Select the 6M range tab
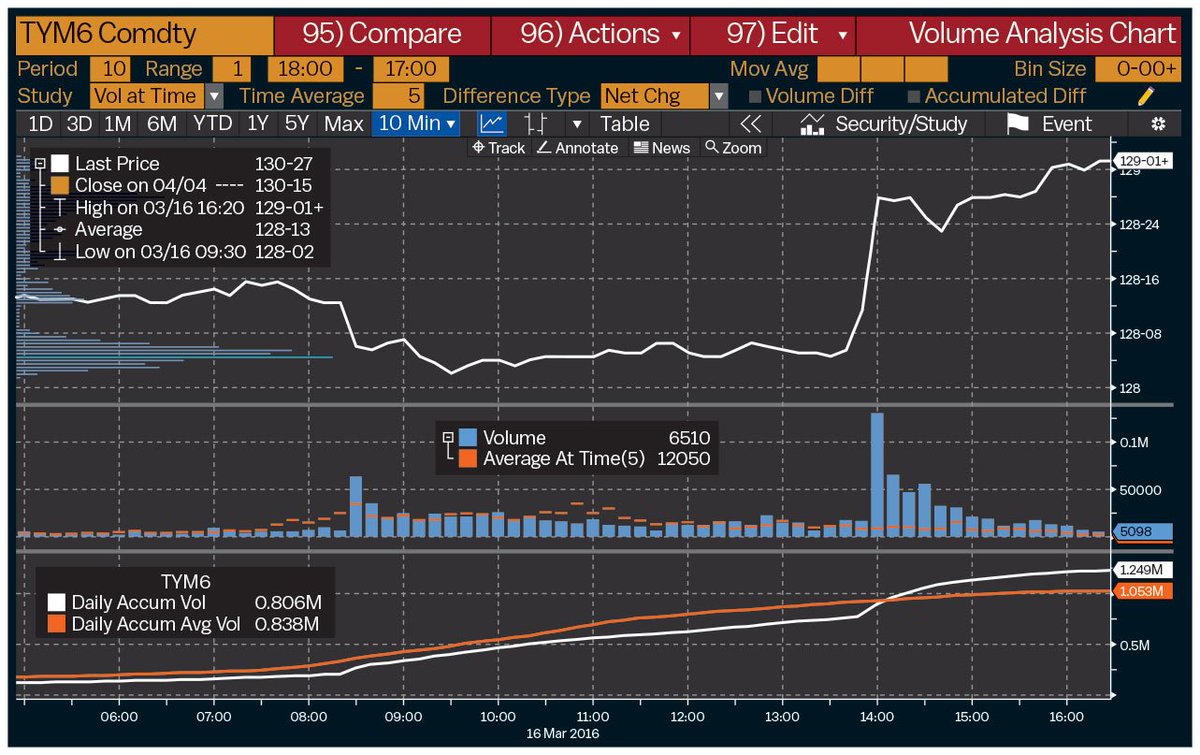Viewport: 1200px width, 755px height. [162, 124]
